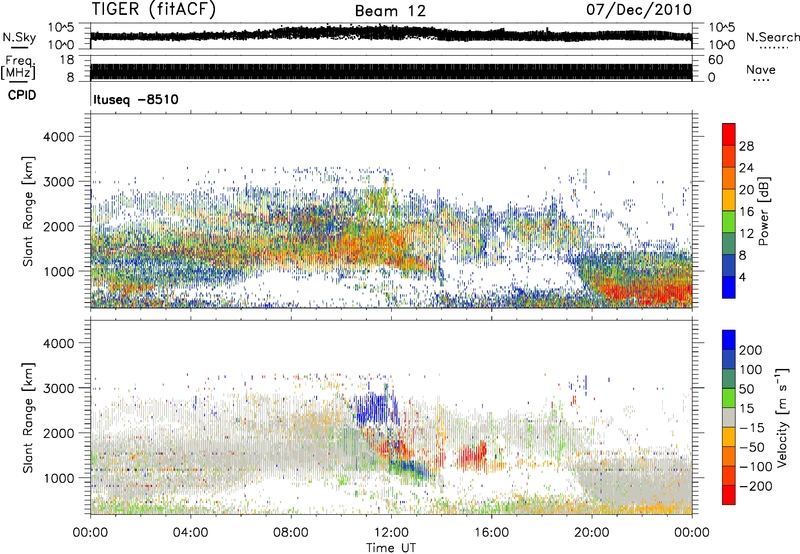Image resolution: width=800 pixels, height=554 pixels.
Task: Pick the light green 12–16 dB colorbar segment
Action: pyautogui.click(x=729, y=222)
